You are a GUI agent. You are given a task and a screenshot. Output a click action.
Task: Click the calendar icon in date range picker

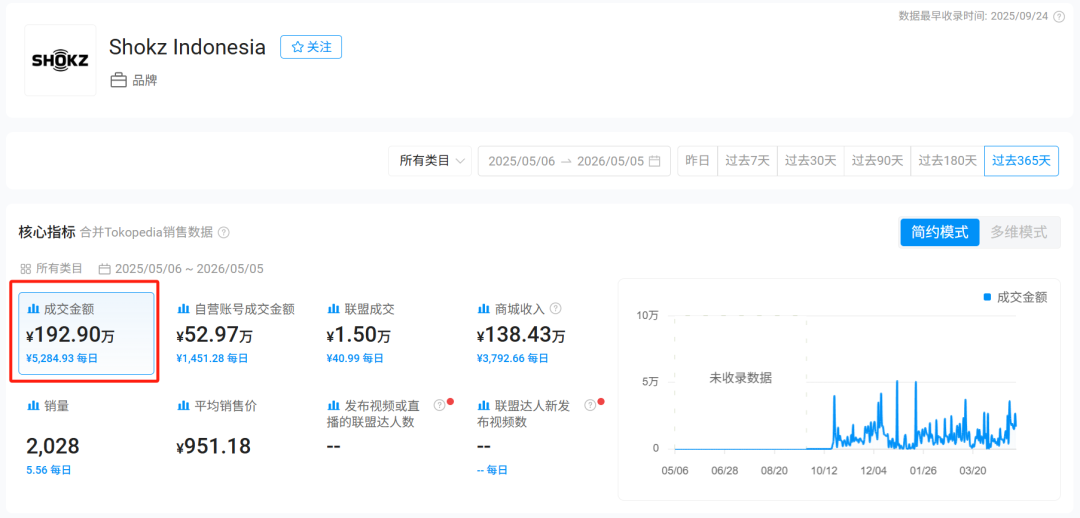[x=654, y=161]
